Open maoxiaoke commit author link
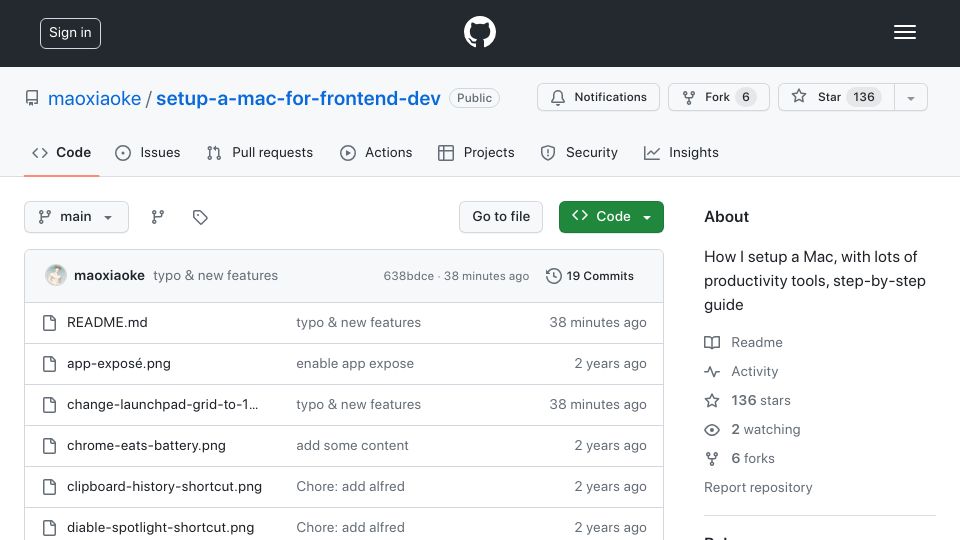This screenshot has height=540, width=960. coord(109,276)
